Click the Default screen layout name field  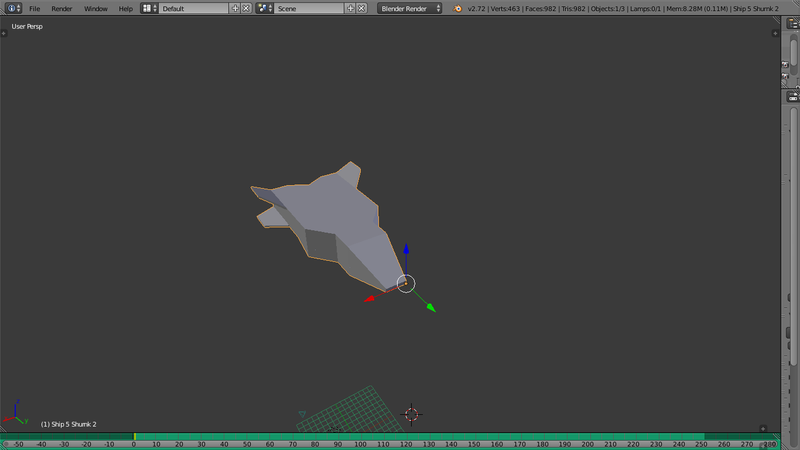[x=194, y=8]
